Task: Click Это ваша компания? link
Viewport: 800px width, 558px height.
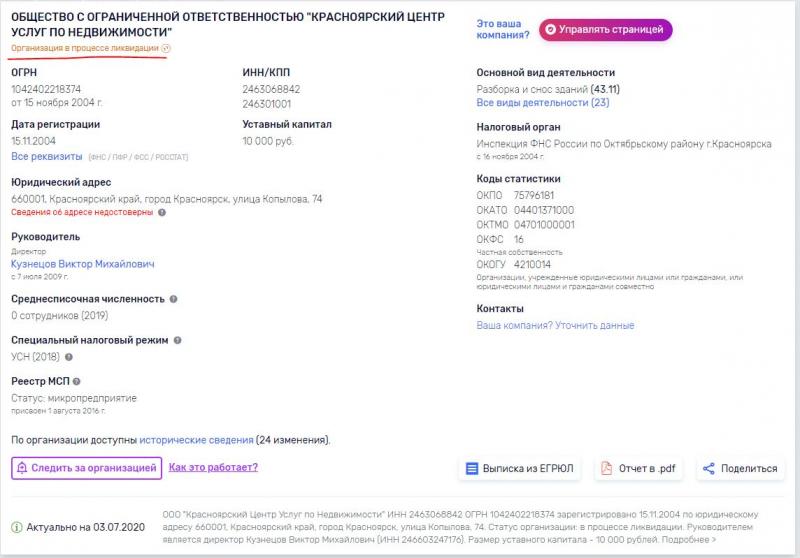Action: point(503,30)
